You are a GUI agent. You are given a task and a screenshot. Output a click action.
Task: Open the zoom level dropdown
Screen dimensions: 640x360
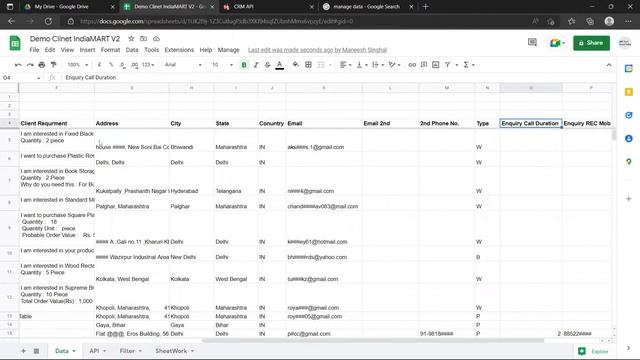77,65
